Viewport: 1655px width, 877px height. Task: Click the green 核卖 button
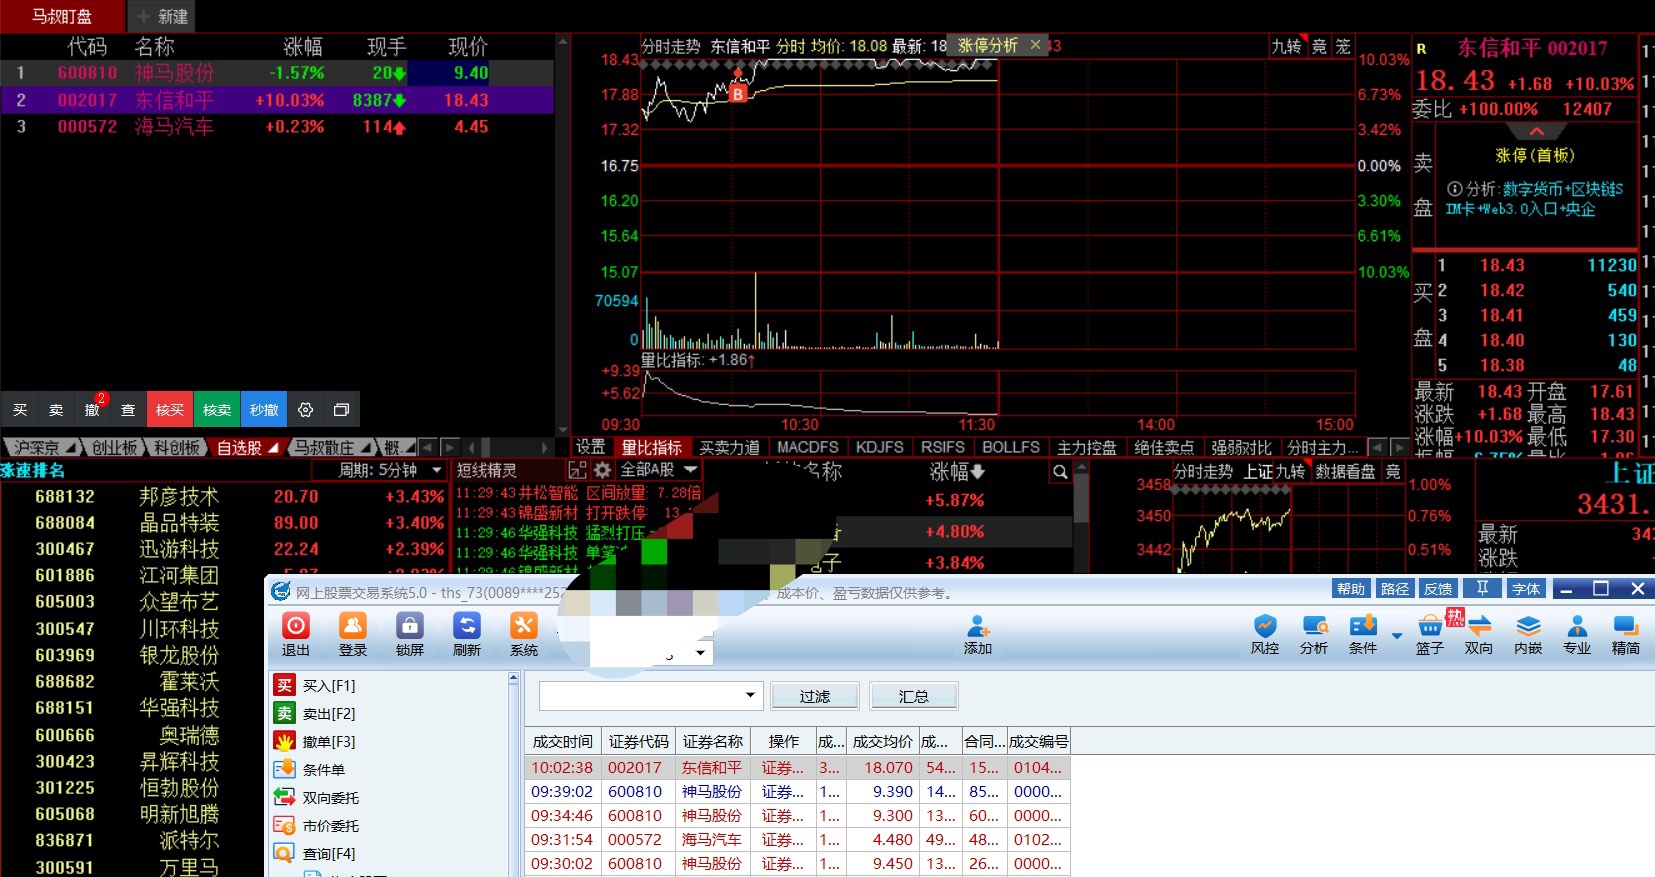(217, 409)
